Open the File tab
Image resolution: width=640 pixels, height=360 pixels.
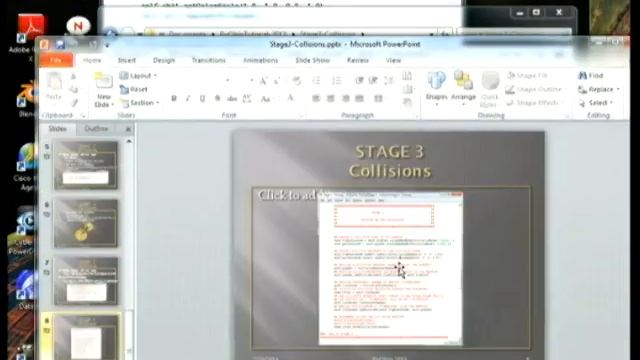click(56, 60)
